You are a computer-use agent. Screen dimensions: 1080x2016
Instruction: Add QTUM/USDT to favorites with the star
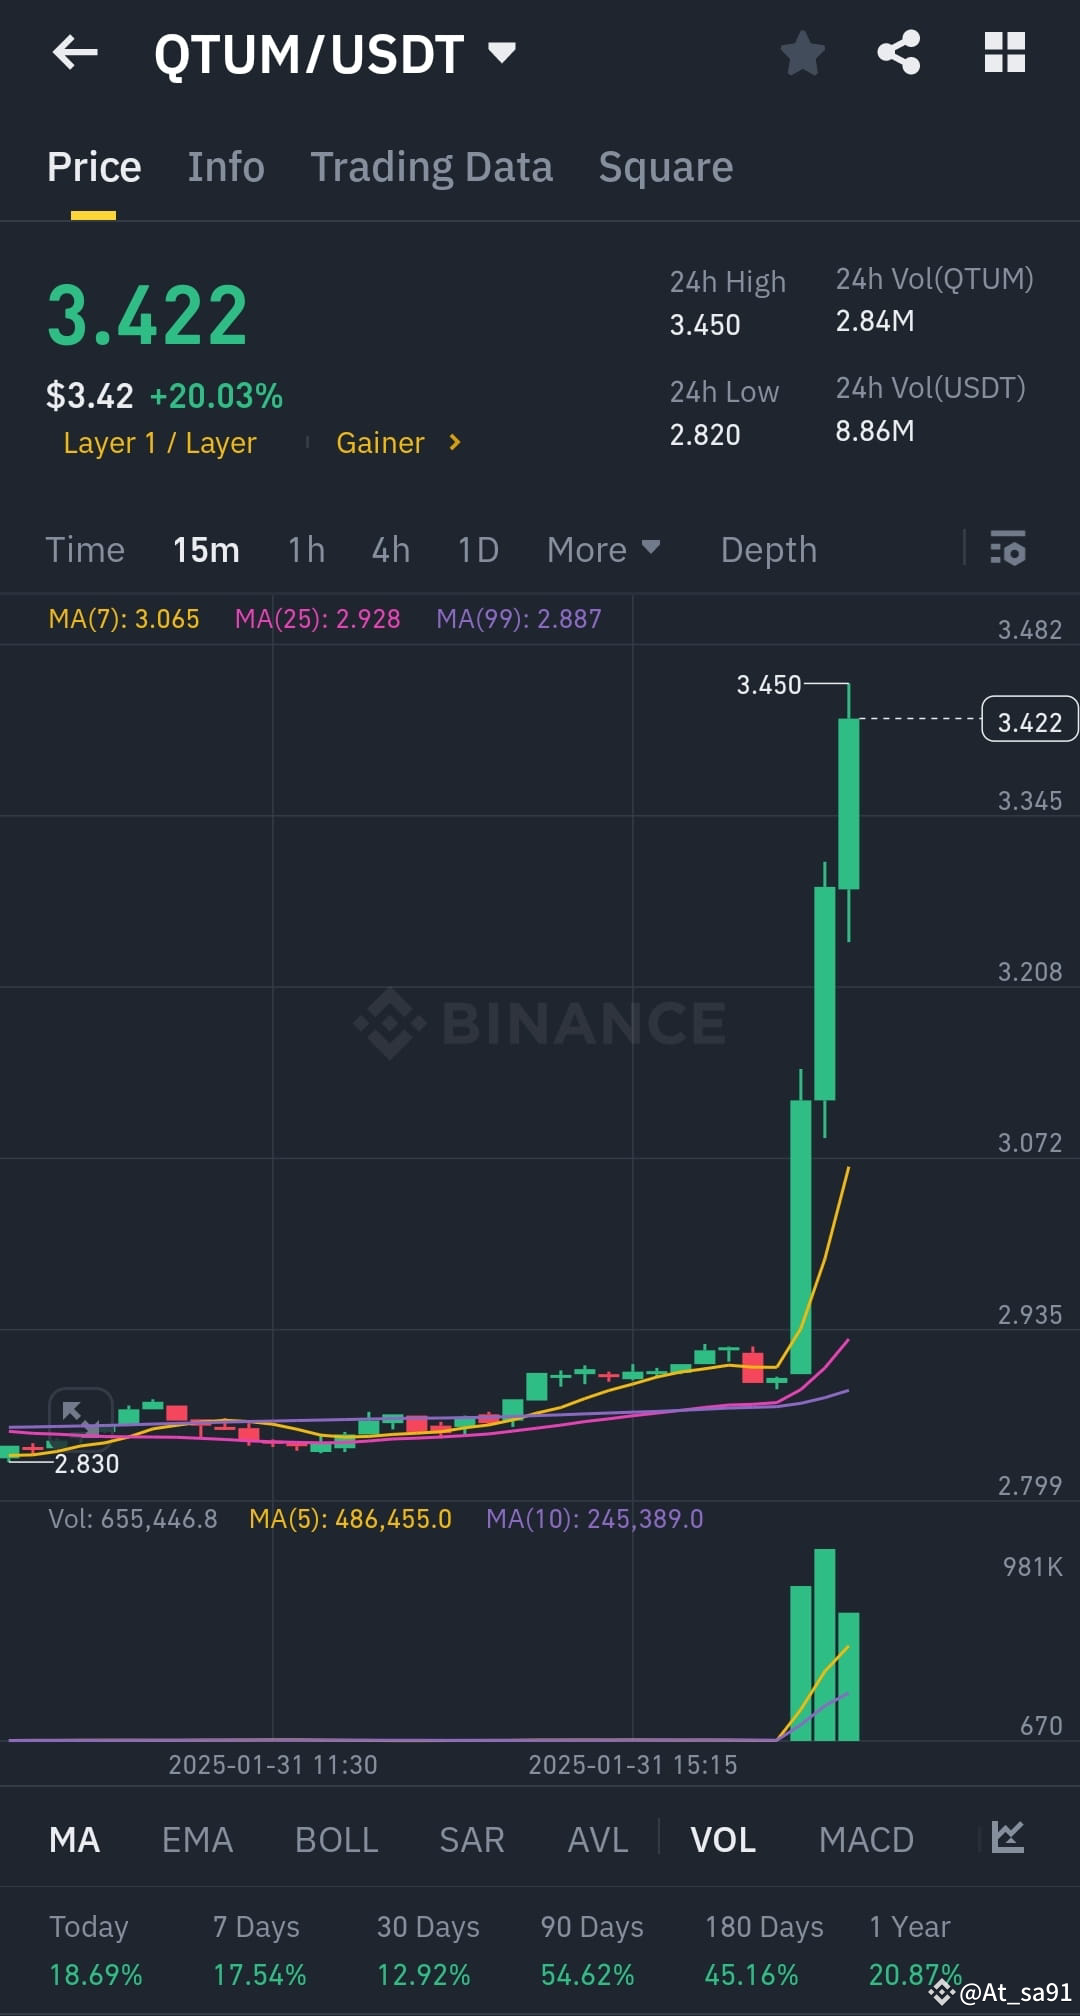802,52
